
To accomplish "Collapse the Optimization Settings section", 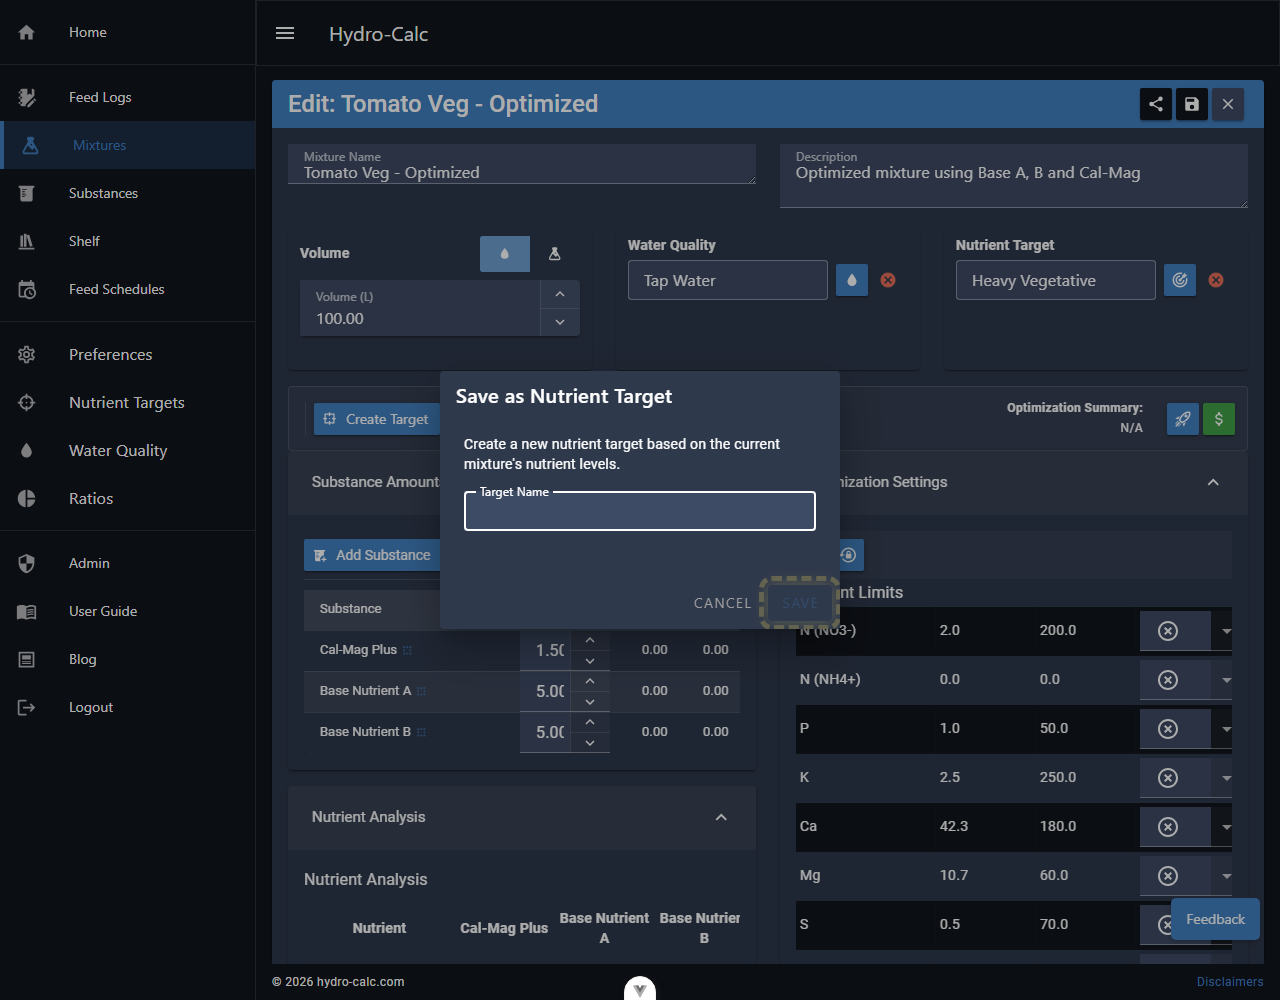I will point(1213,482).
